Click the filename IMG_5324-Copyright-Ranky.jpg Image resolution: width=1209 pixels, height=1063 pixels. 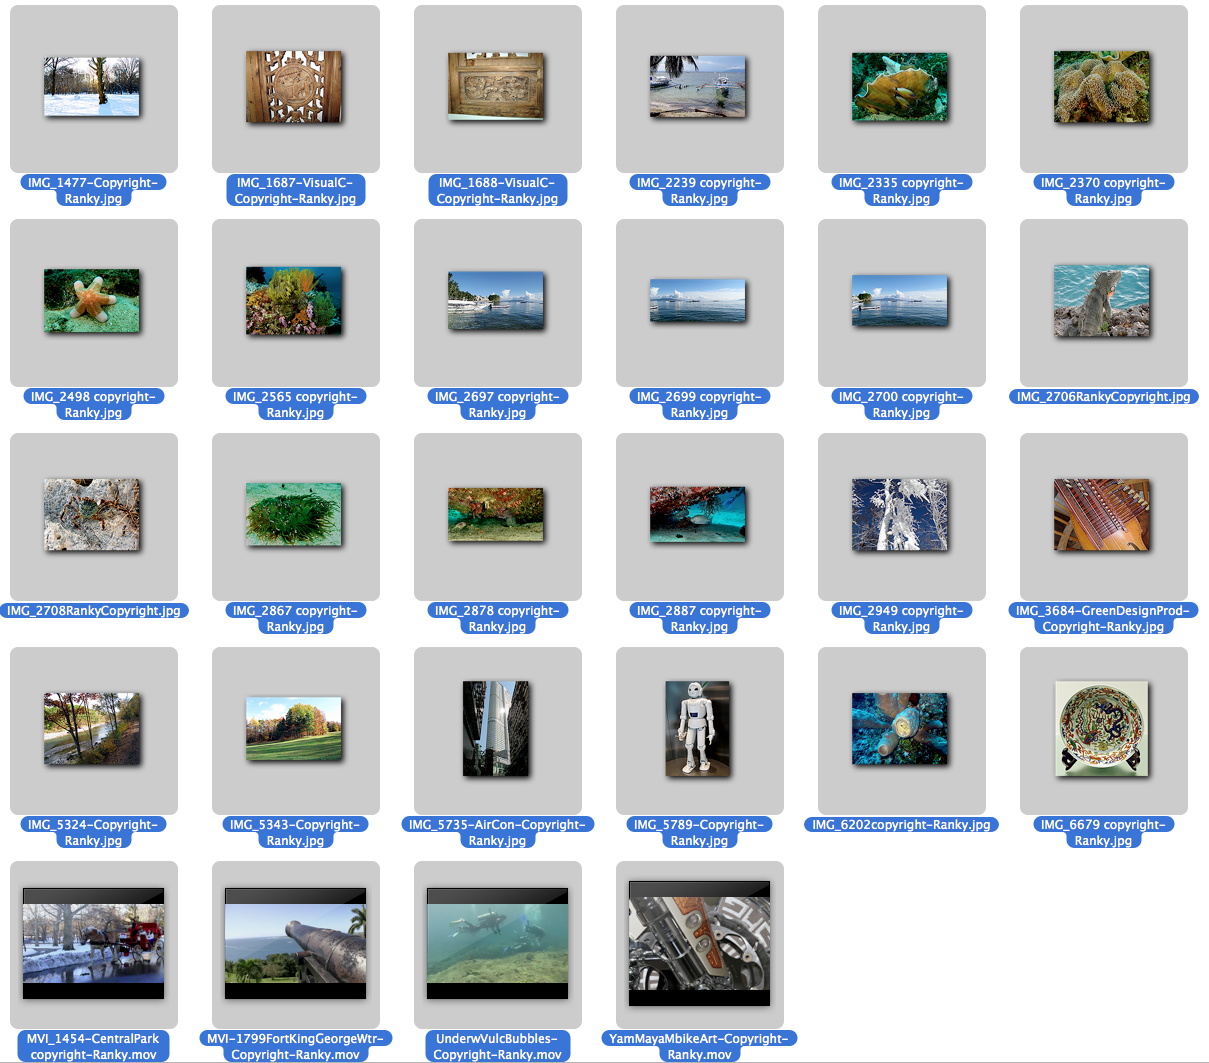(93, 832)
